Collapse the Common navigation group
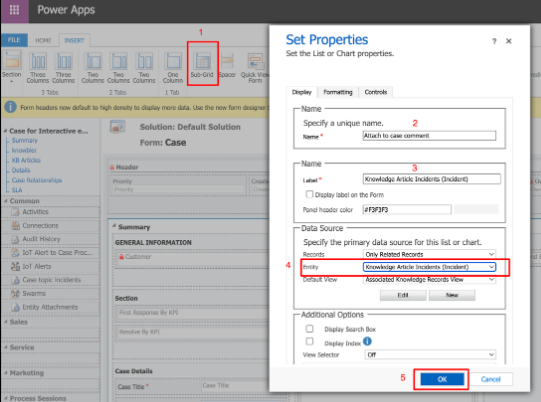Viewport: 541px width, 402px height. pos(6,201)
